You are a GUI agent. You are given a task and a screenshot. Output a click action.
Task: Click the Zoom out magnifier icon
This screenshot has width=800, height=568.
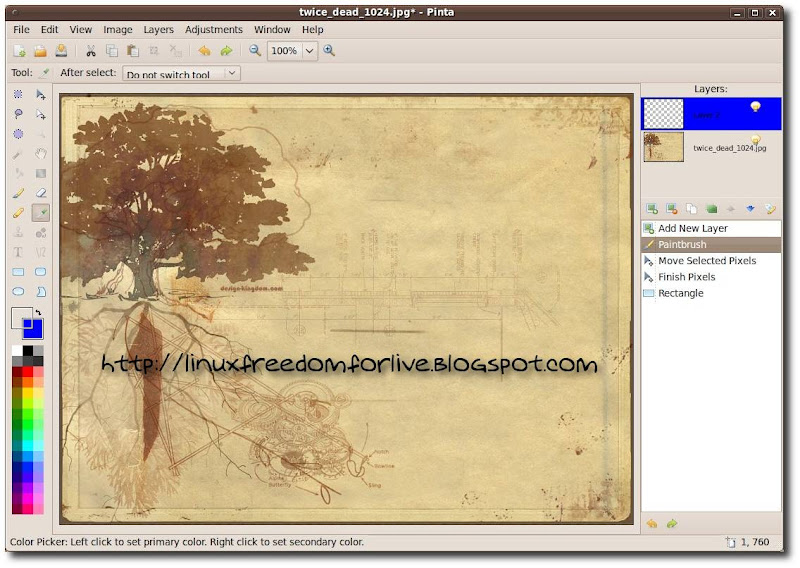255,51
